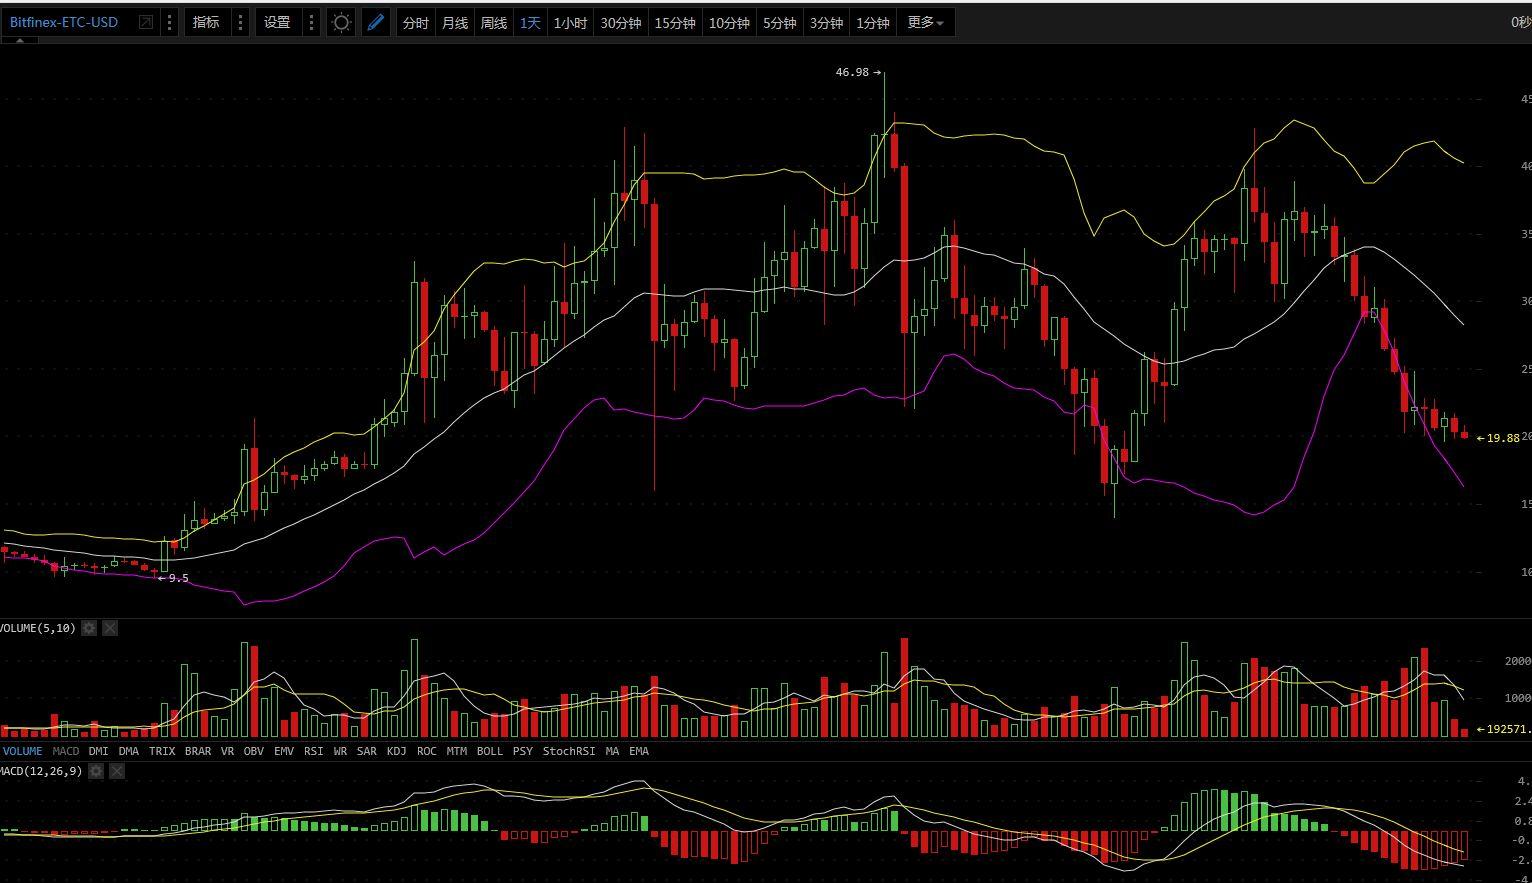Click the 192571 volume value marker
Viewport: 1532px width, 883px height.
tap(1508, 729)
